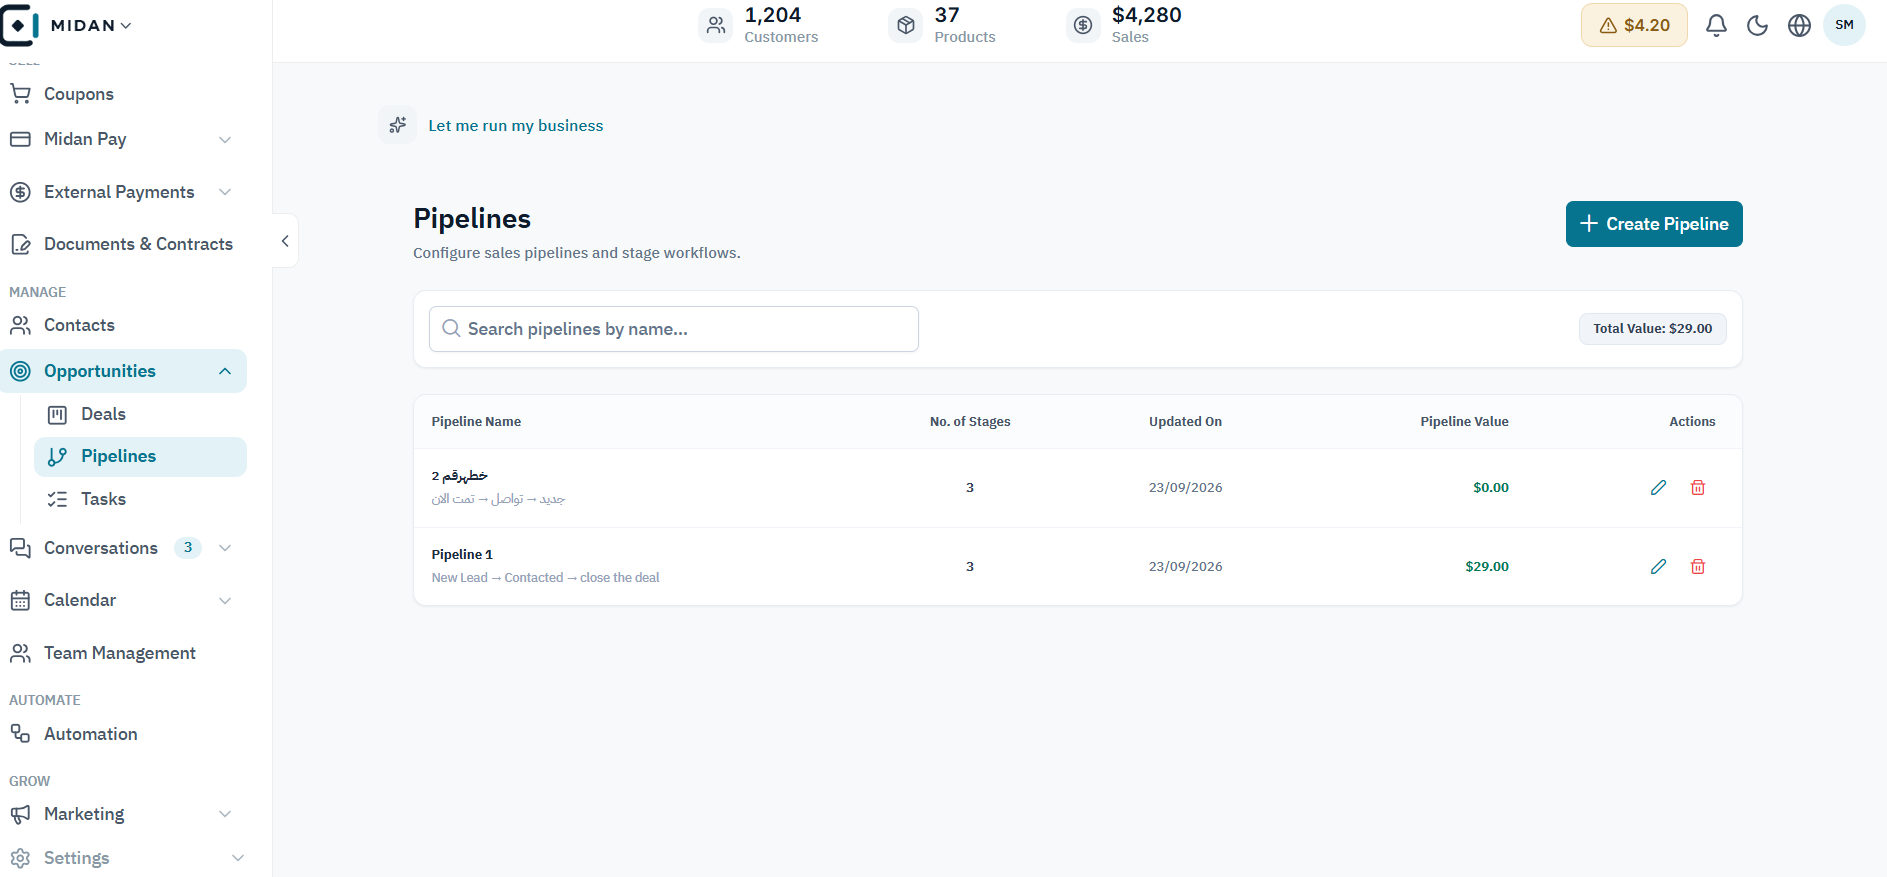Screen dimensions: 1887x877
Task: Delete the Pipeline 1 row
Action: [x=1697, y=566]
